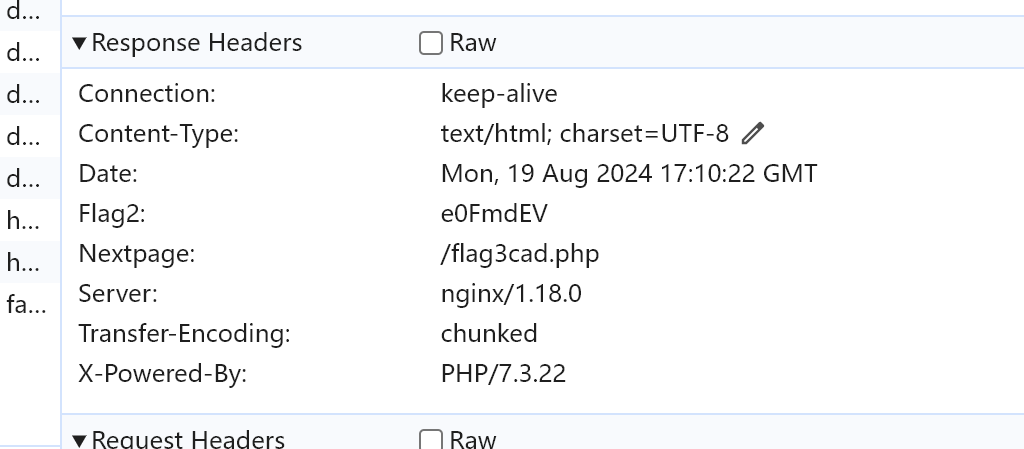Click the pencil icon to edit Content-Type
Screen dimensions: 1024x449
pos(754,133)
